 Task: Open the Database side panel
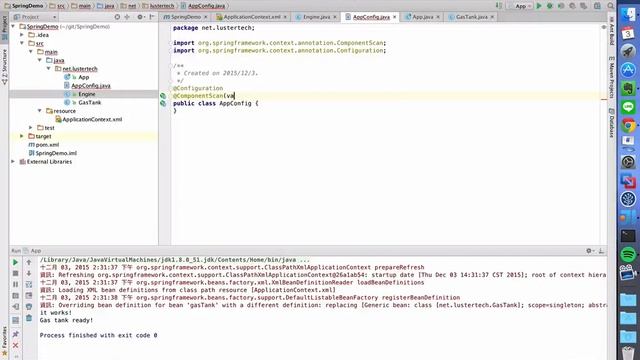(611, 123)
